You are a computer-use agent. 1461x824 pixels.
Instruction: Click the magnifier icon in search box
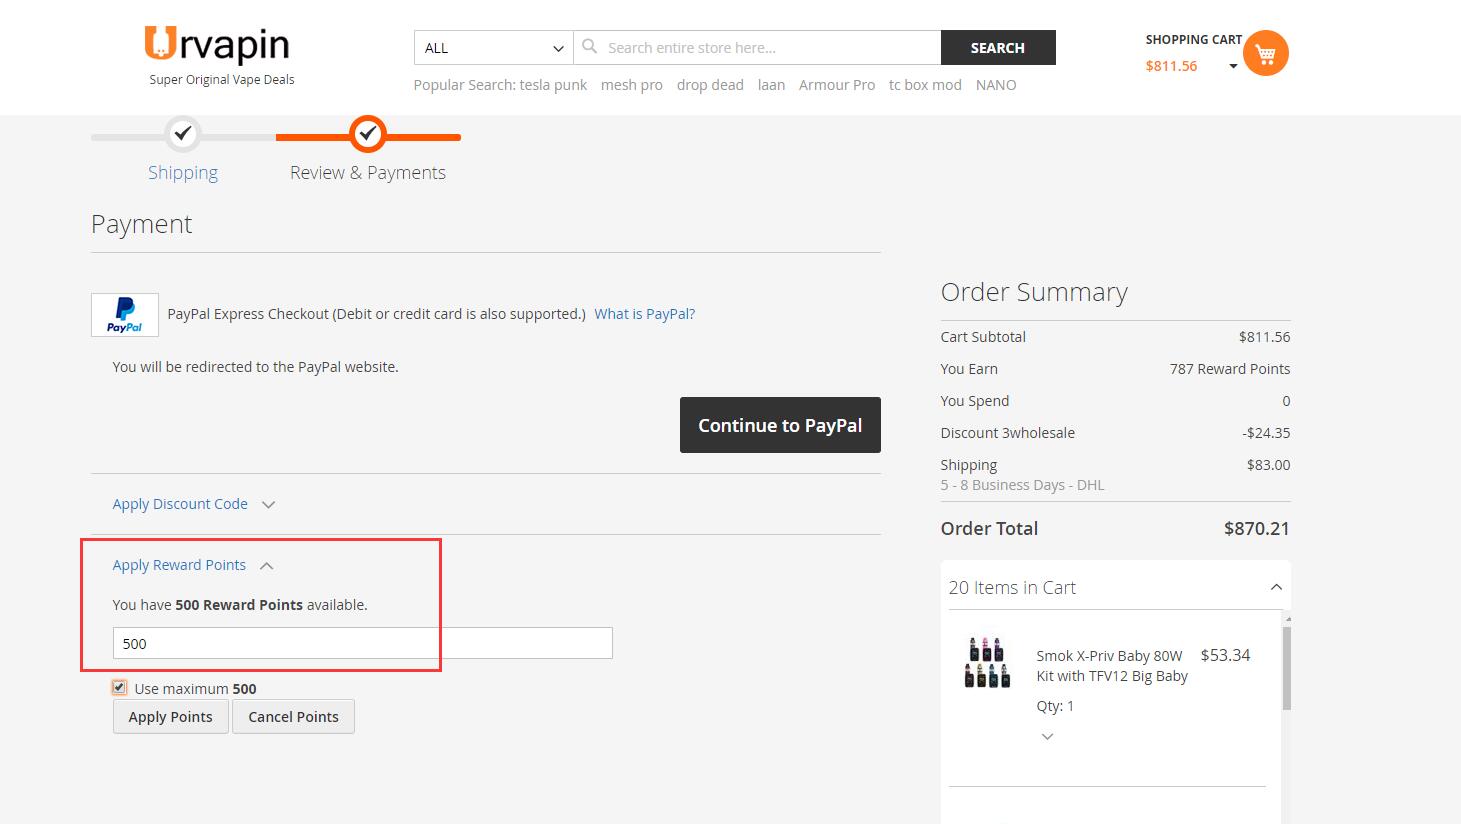coord(590,47)
